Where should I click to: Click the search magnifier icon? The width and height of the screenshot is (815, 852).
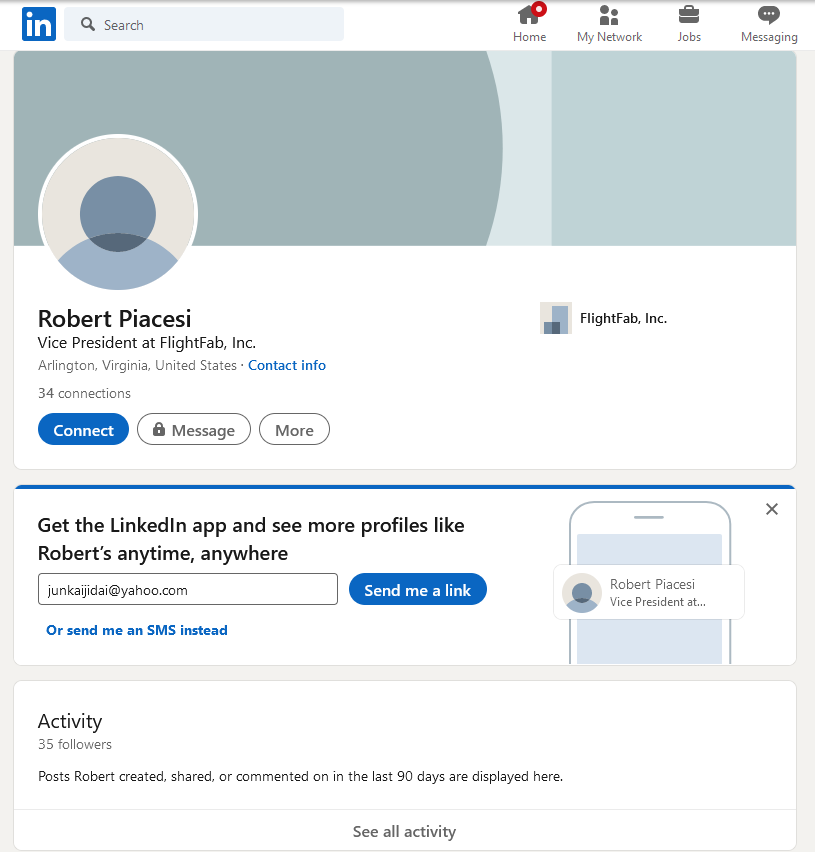87,24
